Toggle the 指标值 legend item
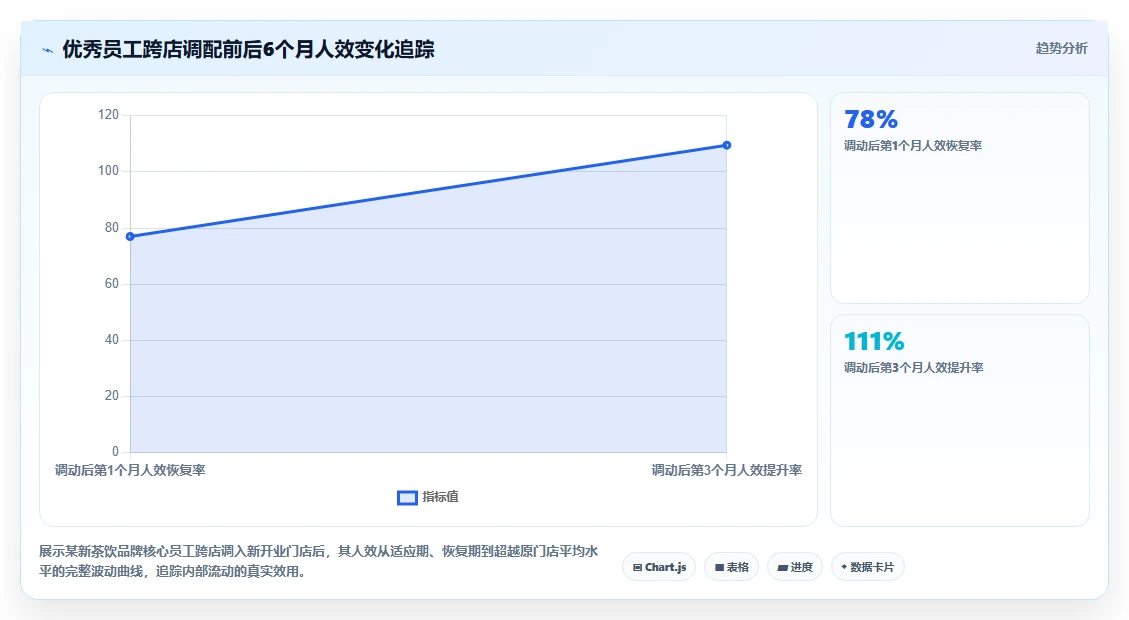Screen dimensions: 1129x620 pyautogui.click(x=428, y=497)
